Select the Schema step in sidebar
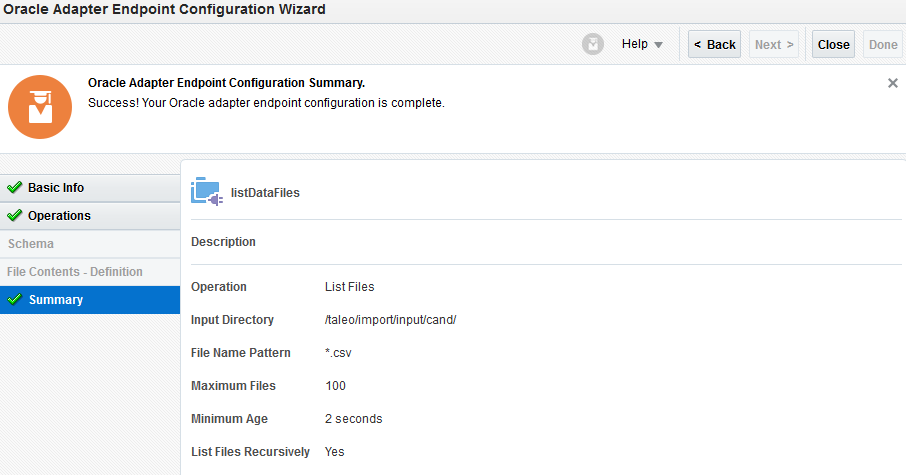The height and width of the screenshot is (475, 906). (x=31, y=244)
